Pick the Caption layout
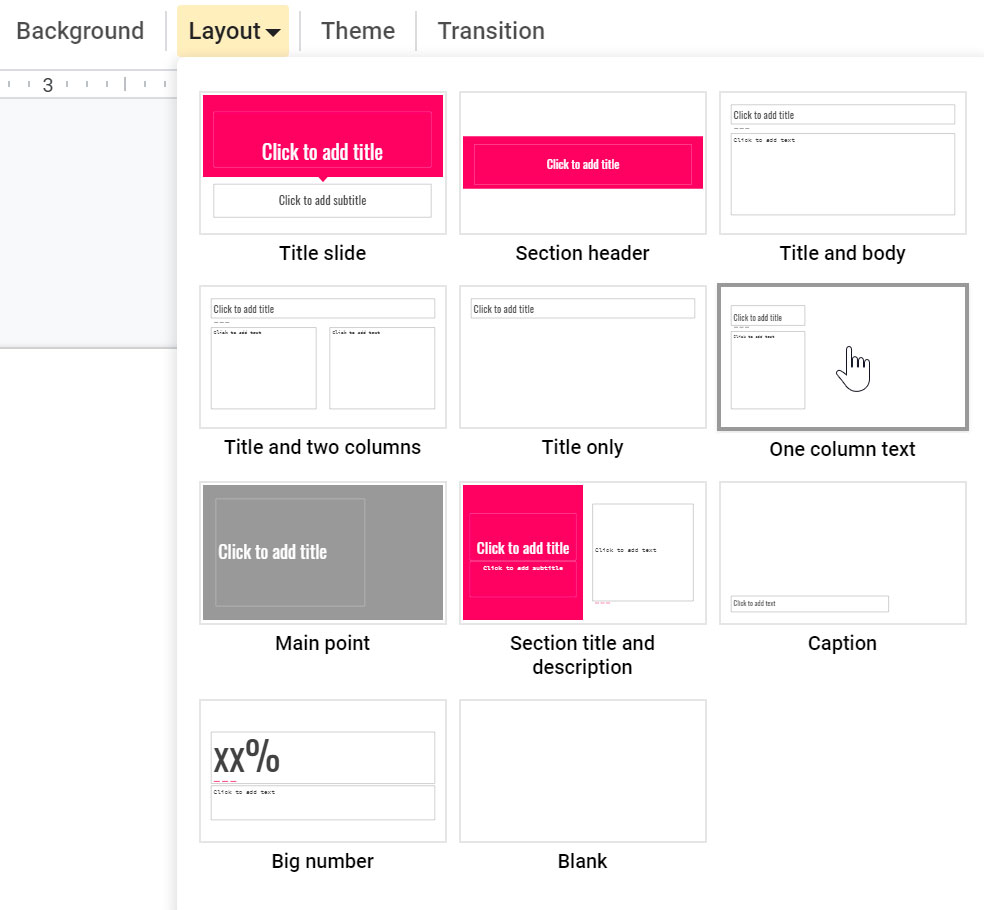Screen dimensions: 984x910 tap(842, 552)
